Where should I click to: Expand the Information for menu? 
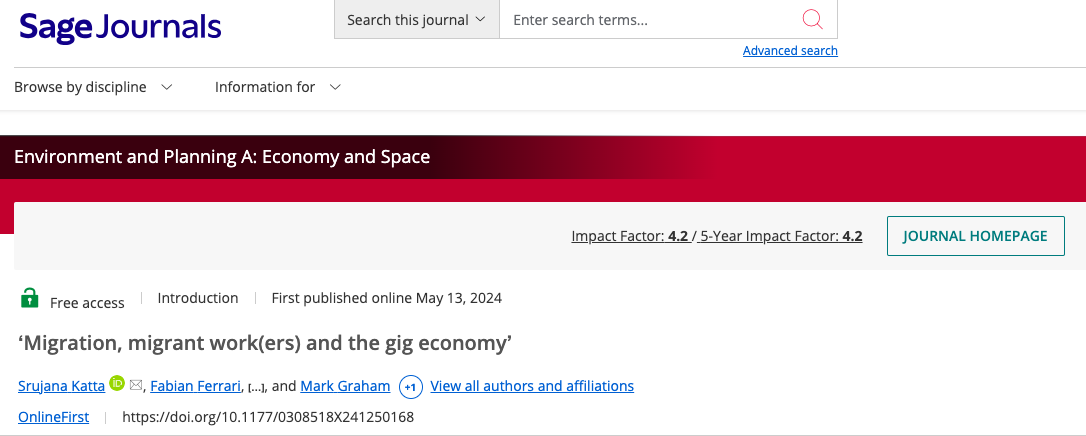(278, 87)
